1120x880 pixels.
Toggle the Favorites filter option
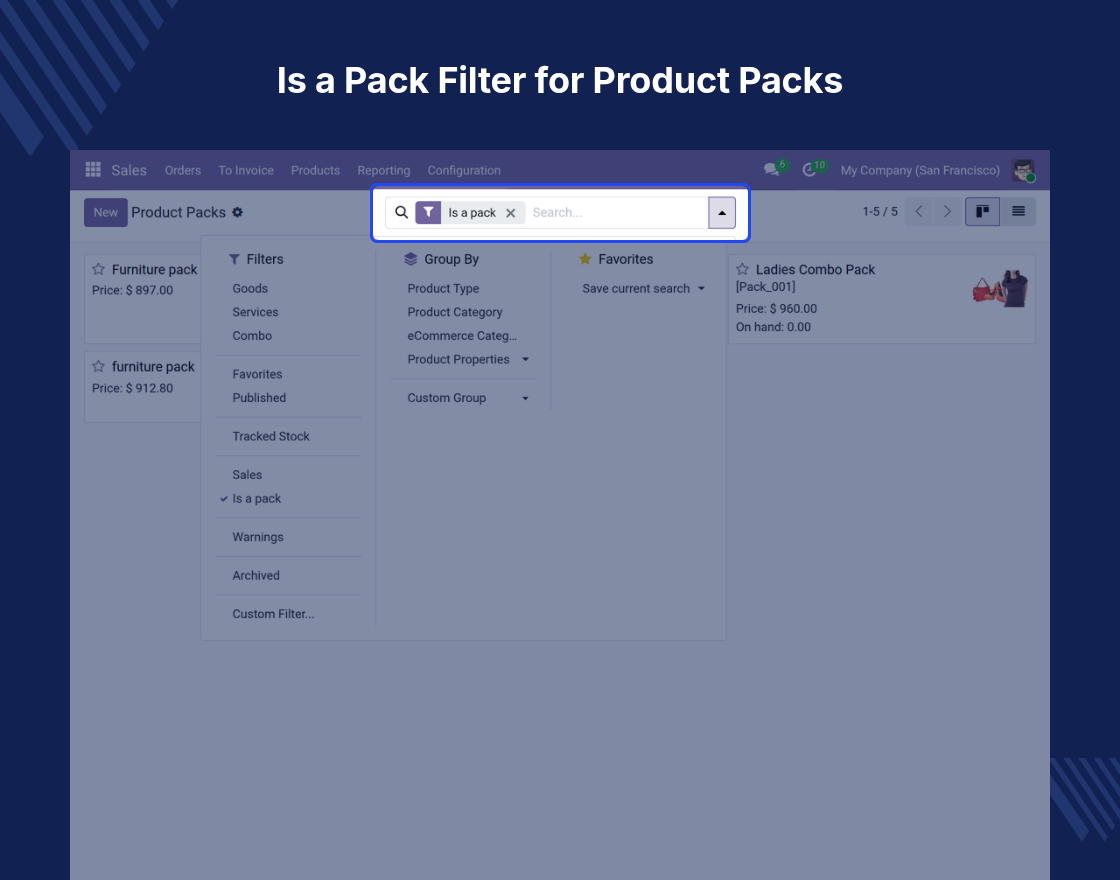257,374
